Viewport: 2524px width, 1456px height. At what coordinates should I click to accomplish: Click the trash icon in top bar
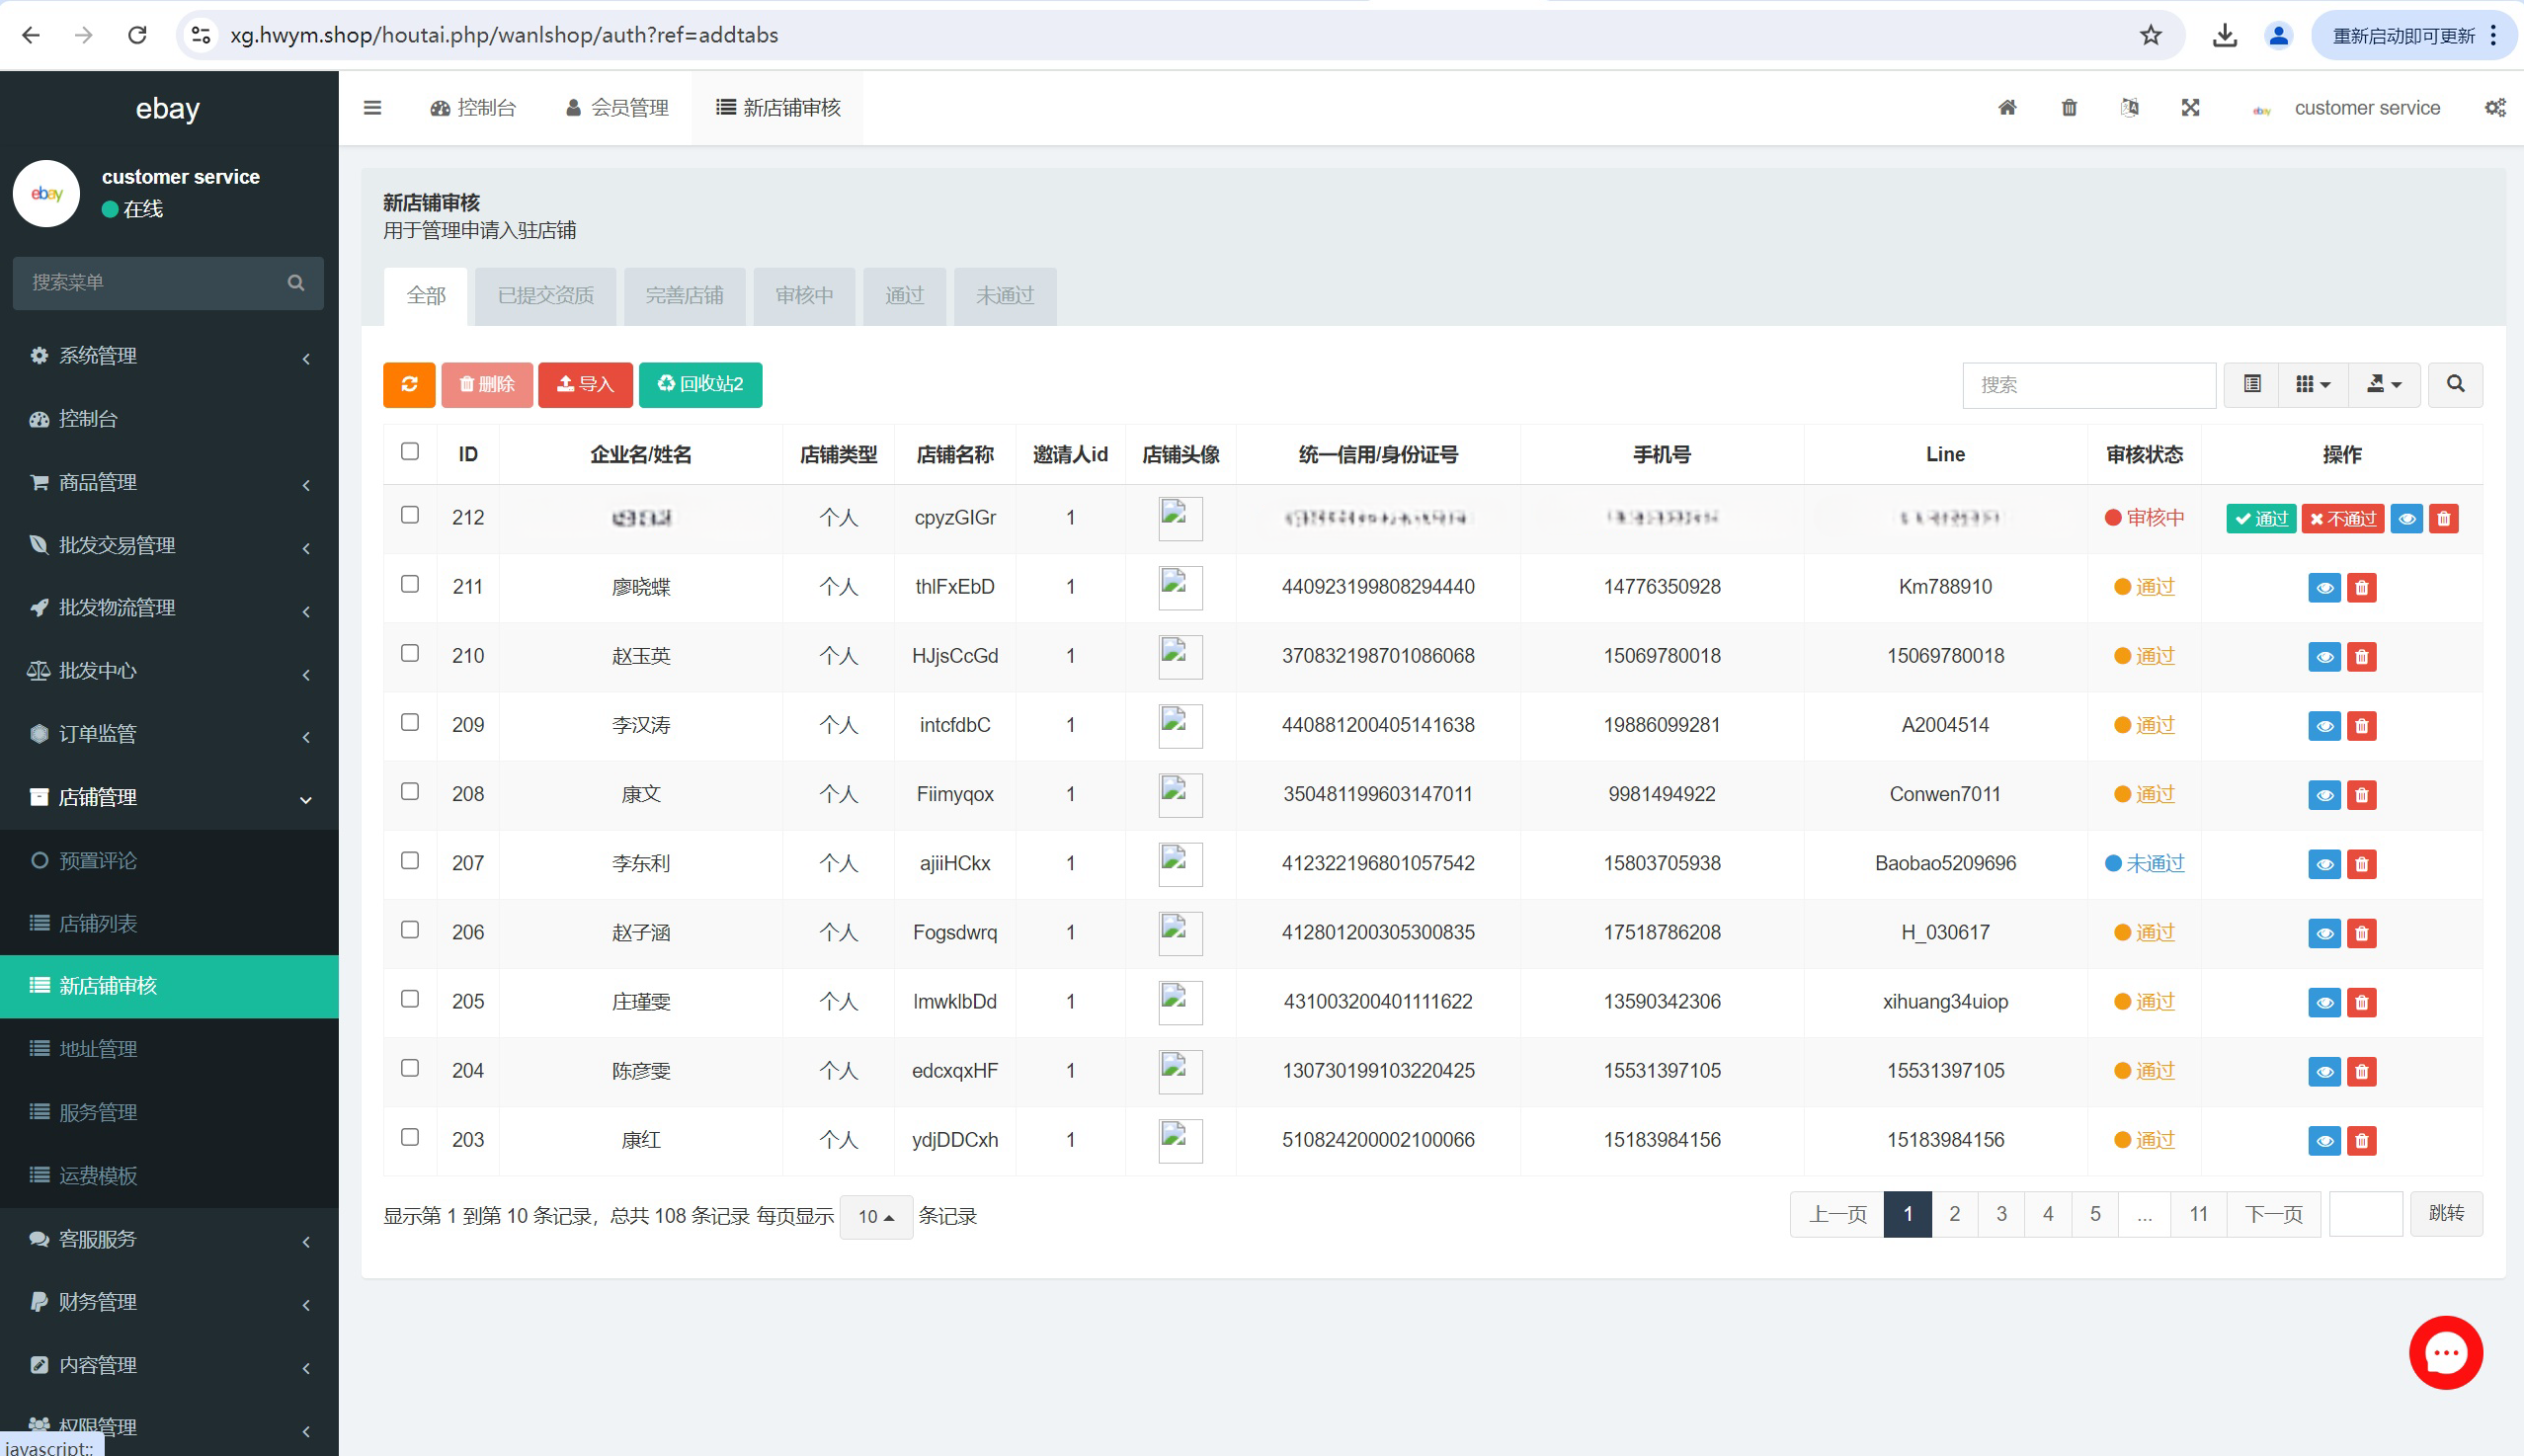[2069, 107]
